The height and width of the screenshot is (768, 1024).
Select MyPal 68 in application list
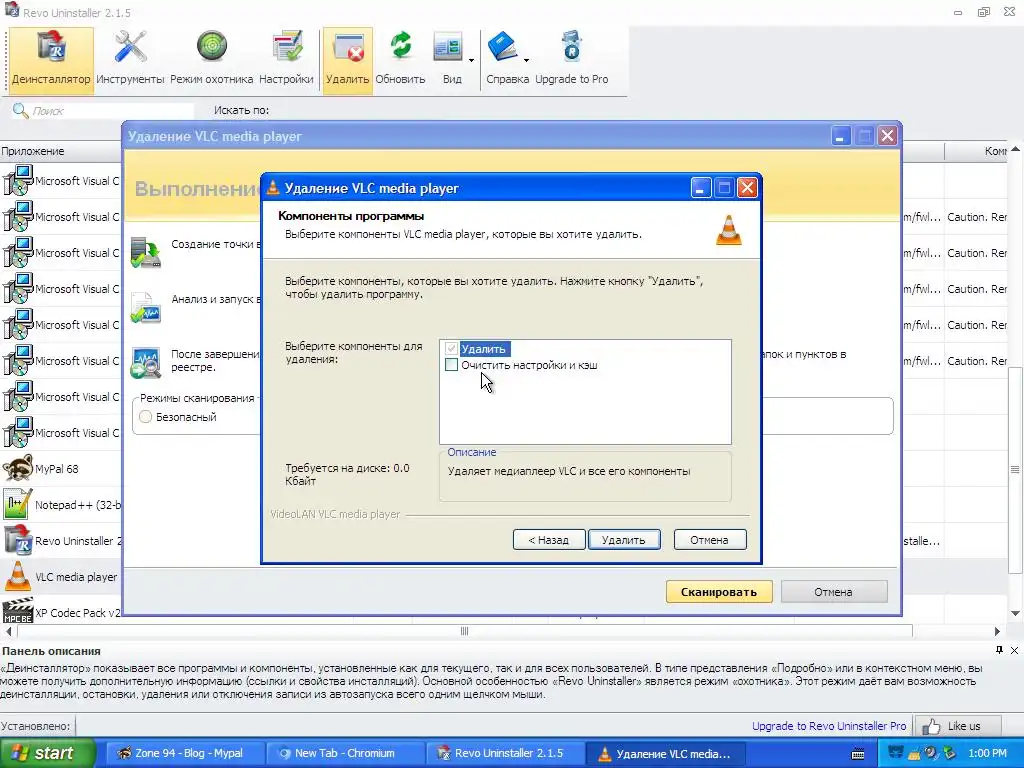[x=61, y=469]
